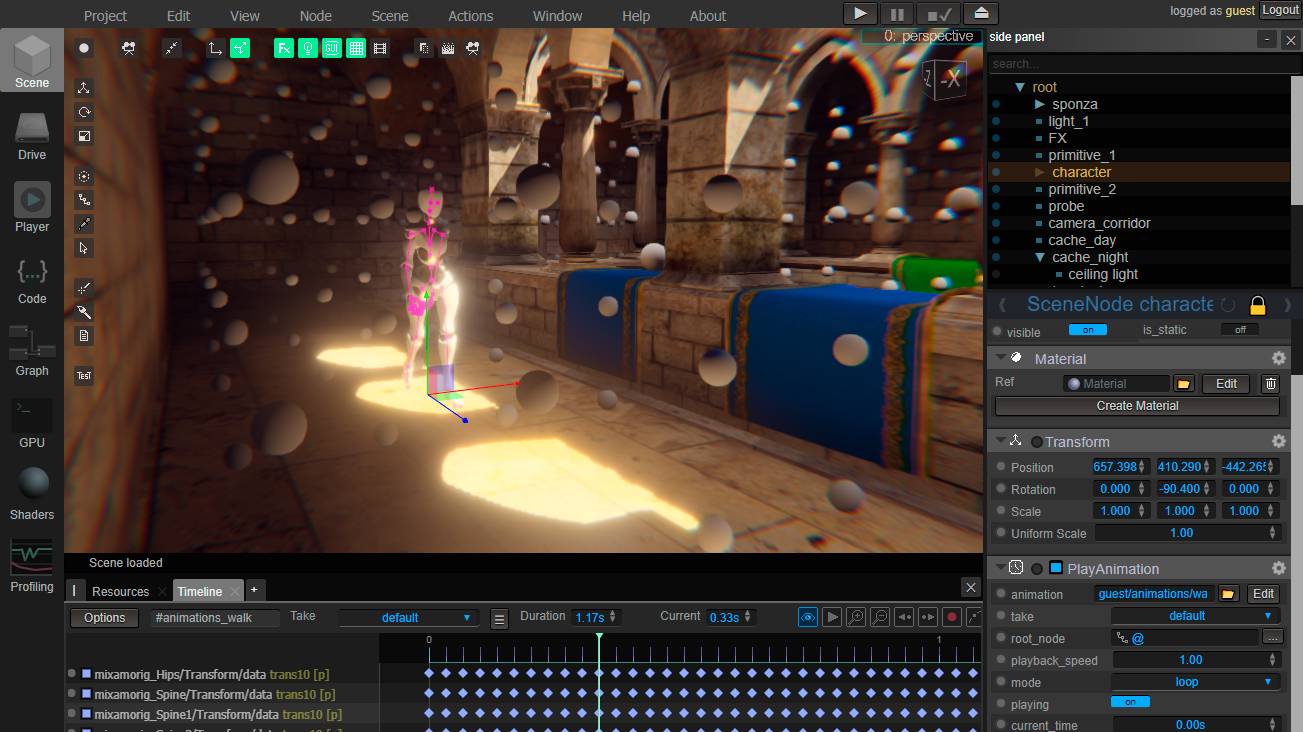1303x732 pixels.
Task: Switch to the Graph editor icon
Action: (32, 350)
